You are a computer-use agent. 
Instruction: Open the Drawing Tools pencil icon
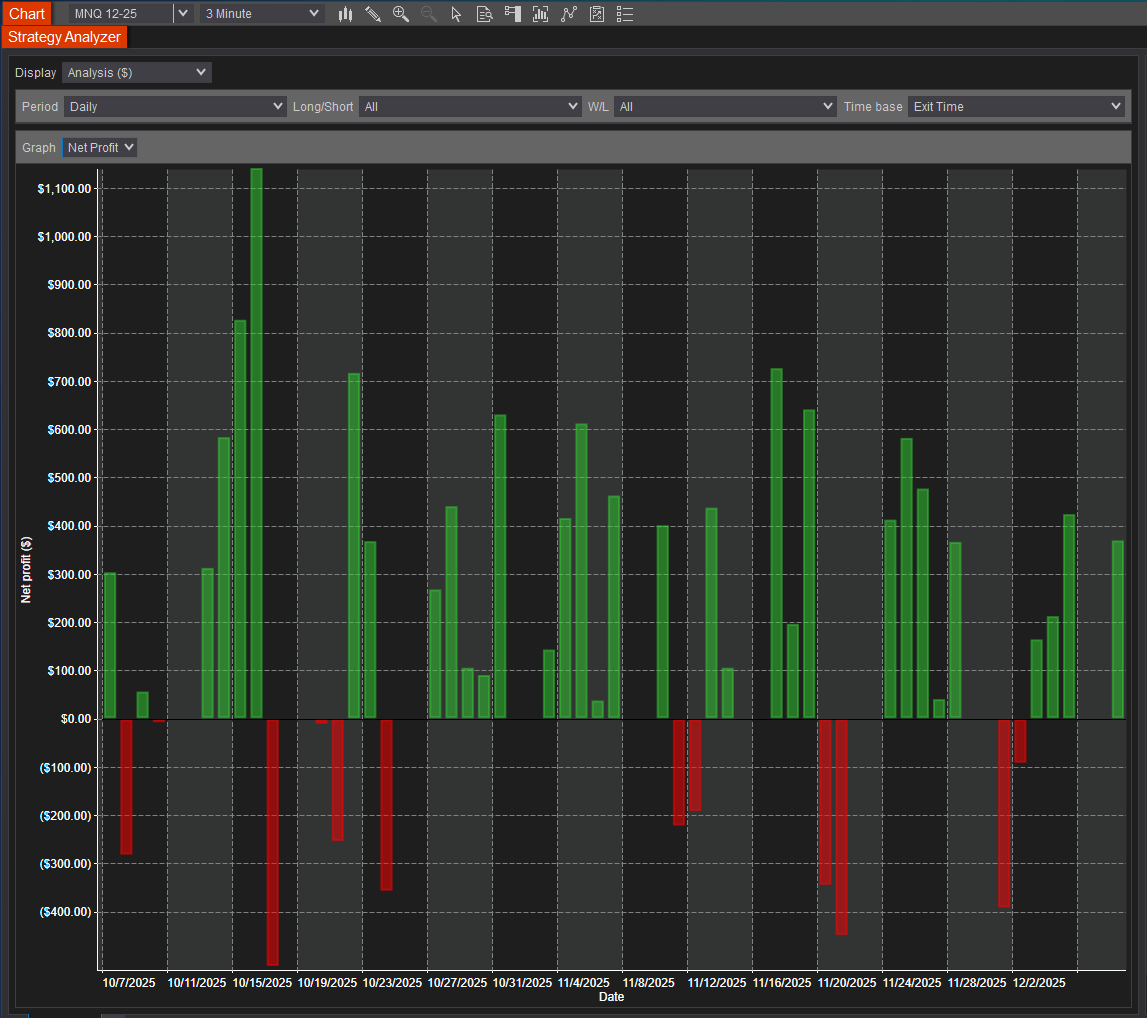coord(373,14)
